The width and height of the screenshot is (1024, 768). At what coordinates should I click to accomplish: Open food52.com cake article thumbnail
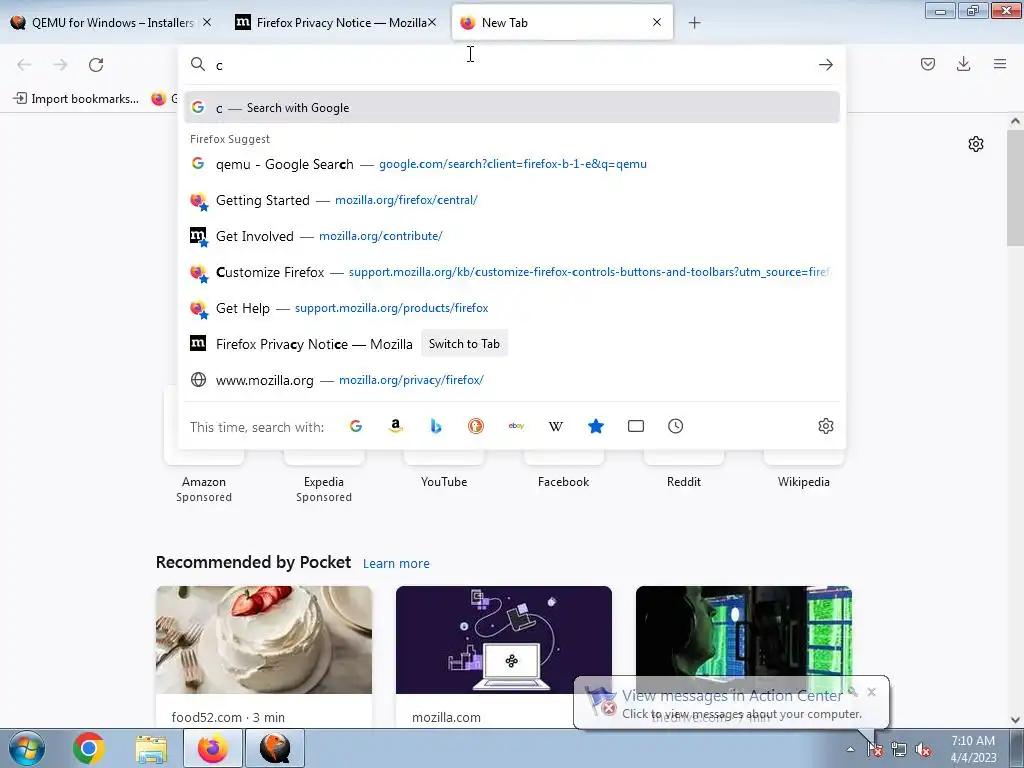coord(264,640)
